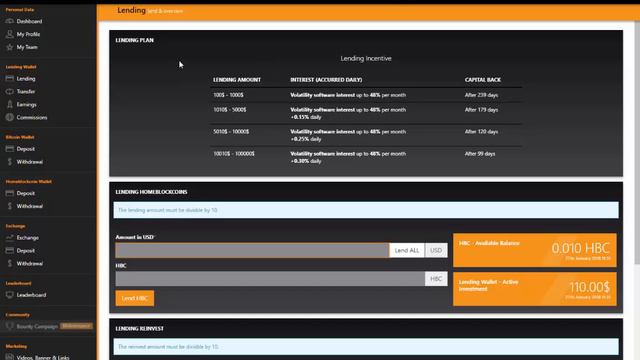
Task: Open the Transfer page
Action: click(x=26, y=91)
